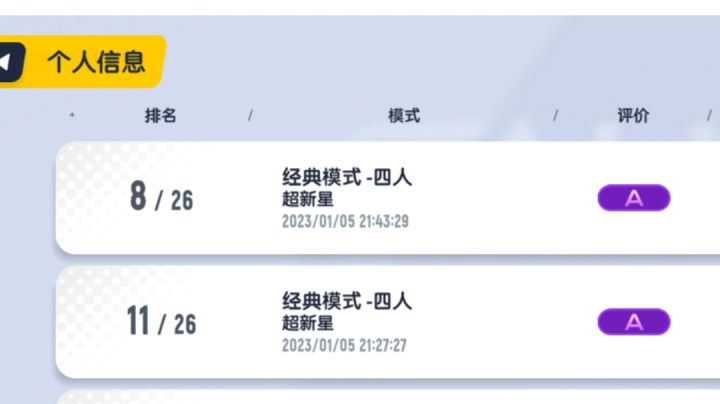The width and height of the screenshot is (720, 404).
Task: Click 超新星 label in the 21:27:27 match
Action: pyautogui.click(x=308, y=323)
